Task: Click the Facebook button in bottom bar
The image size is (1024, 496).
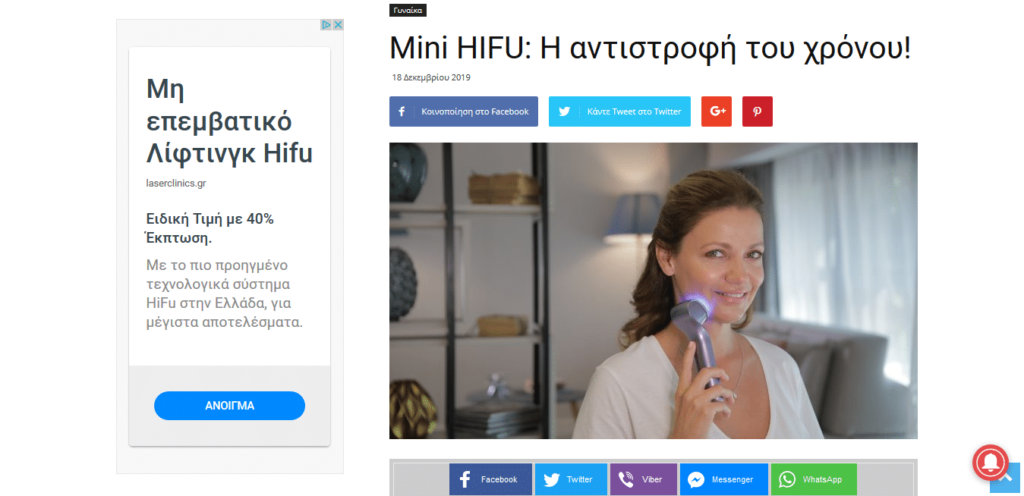Action: pyautogui.click(x=490, y=480)
